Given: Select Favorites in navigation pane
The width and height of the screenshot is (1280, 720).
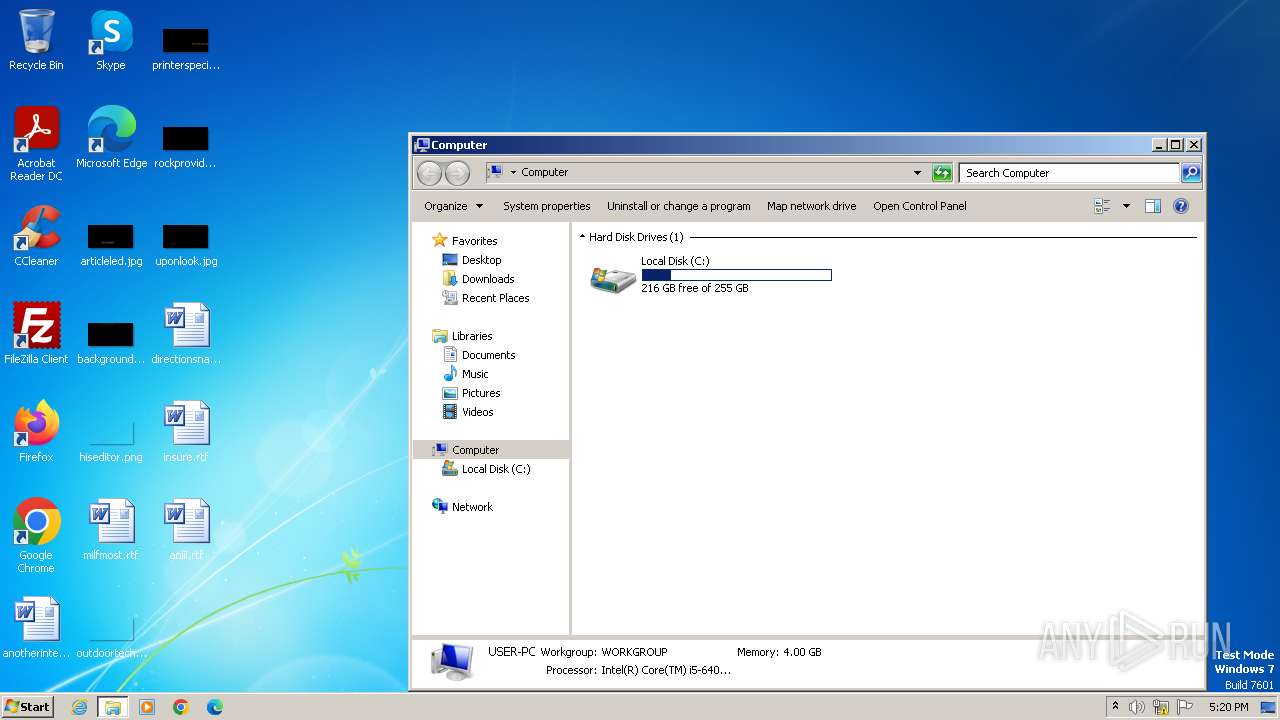Looking at the screenshot, I should [464, 241].
